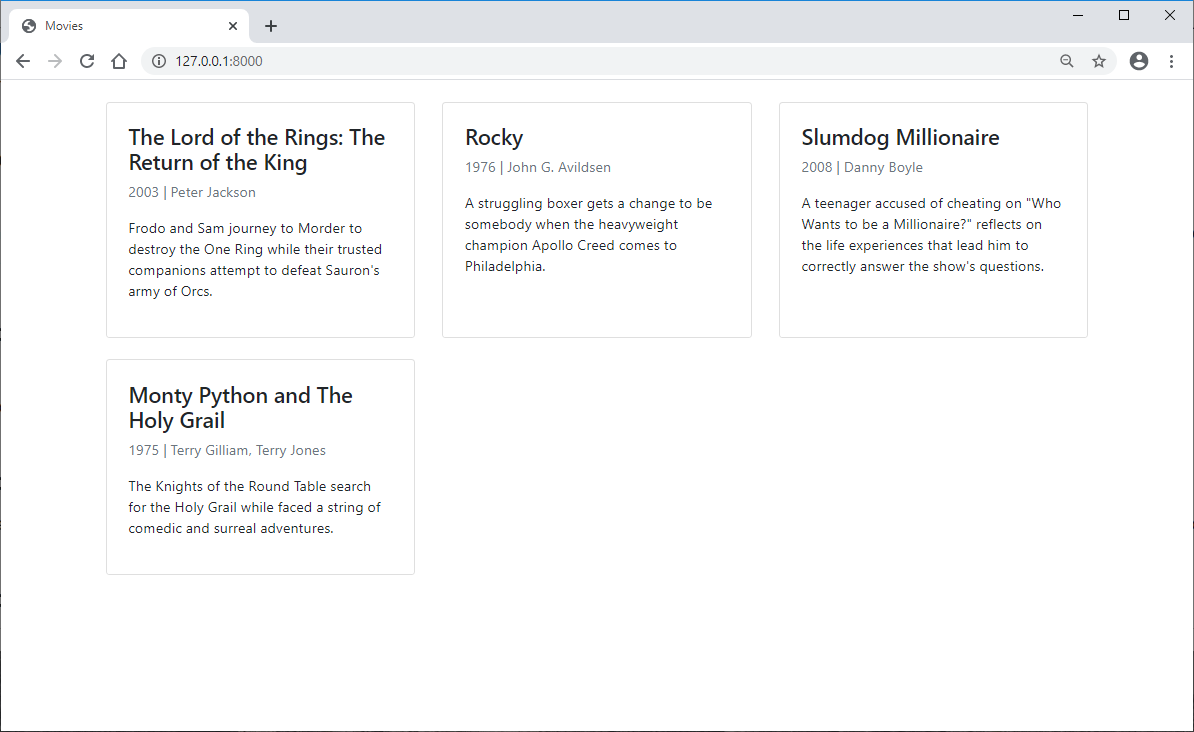Viewport: 1194px width, 732px height.
Task: Click the "2008 | Danny Boyle" subtitle
Action: click(862, 168)
